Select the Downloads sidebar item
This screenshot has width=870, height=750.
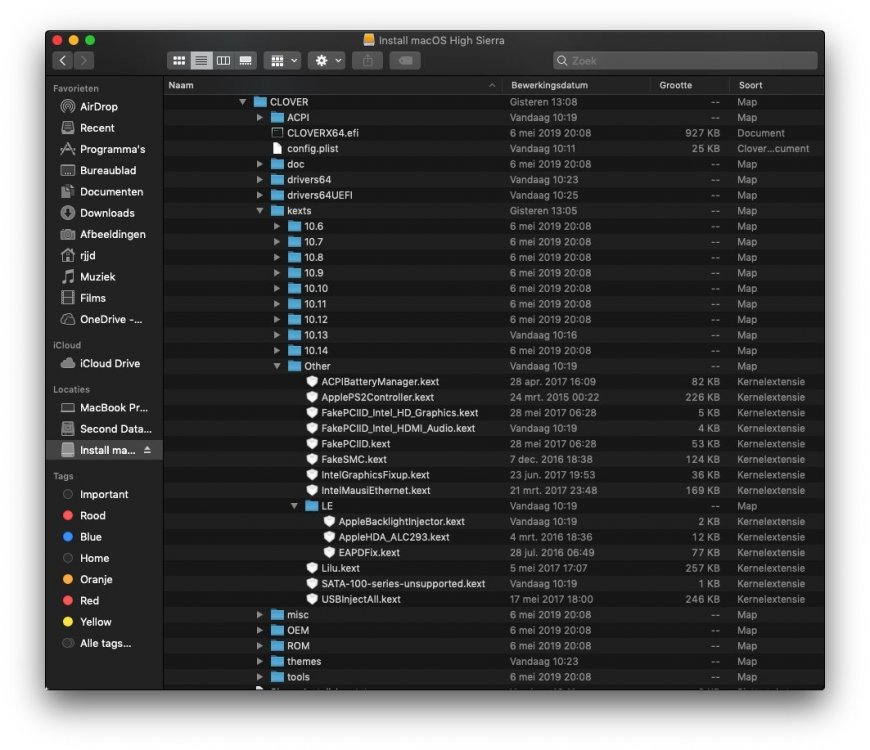pyautogui.click(x=106, y=213)
